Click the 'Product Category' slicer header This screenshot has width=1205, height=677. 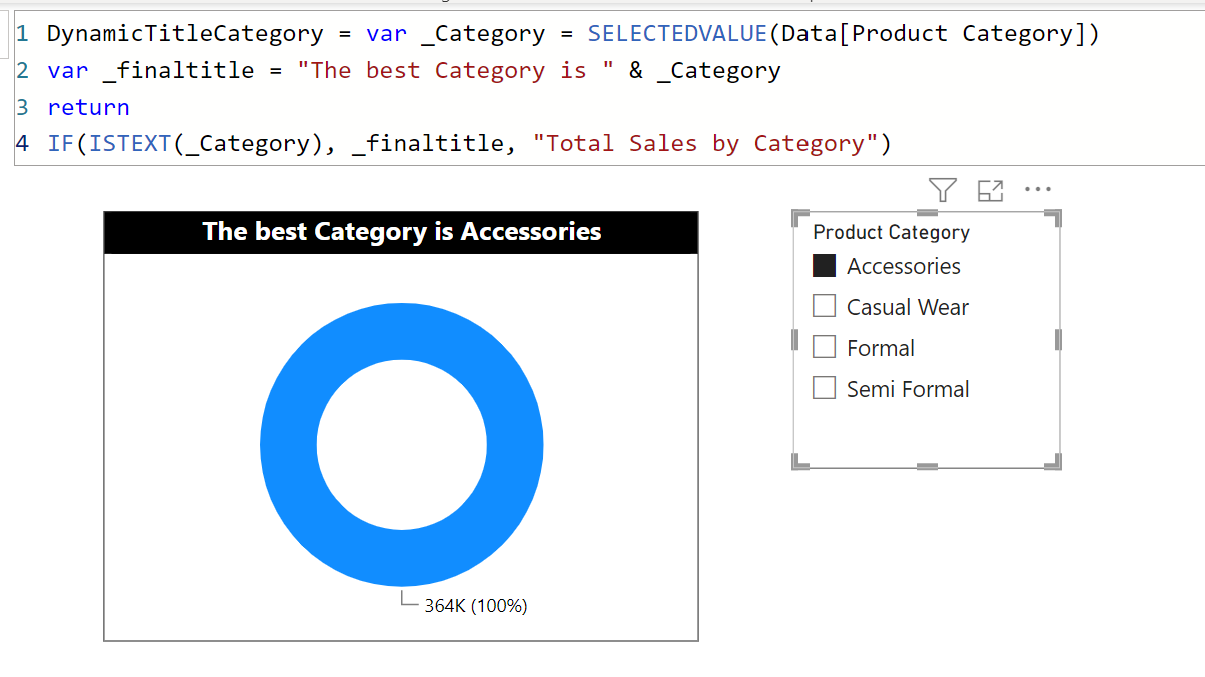coord(891,232)
